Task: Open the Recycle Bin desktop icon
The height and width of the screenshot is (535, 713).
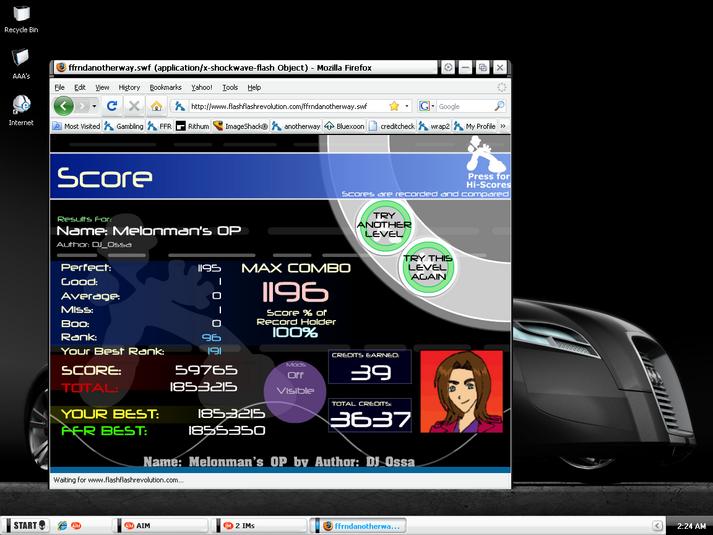Action: click(21, 20)
